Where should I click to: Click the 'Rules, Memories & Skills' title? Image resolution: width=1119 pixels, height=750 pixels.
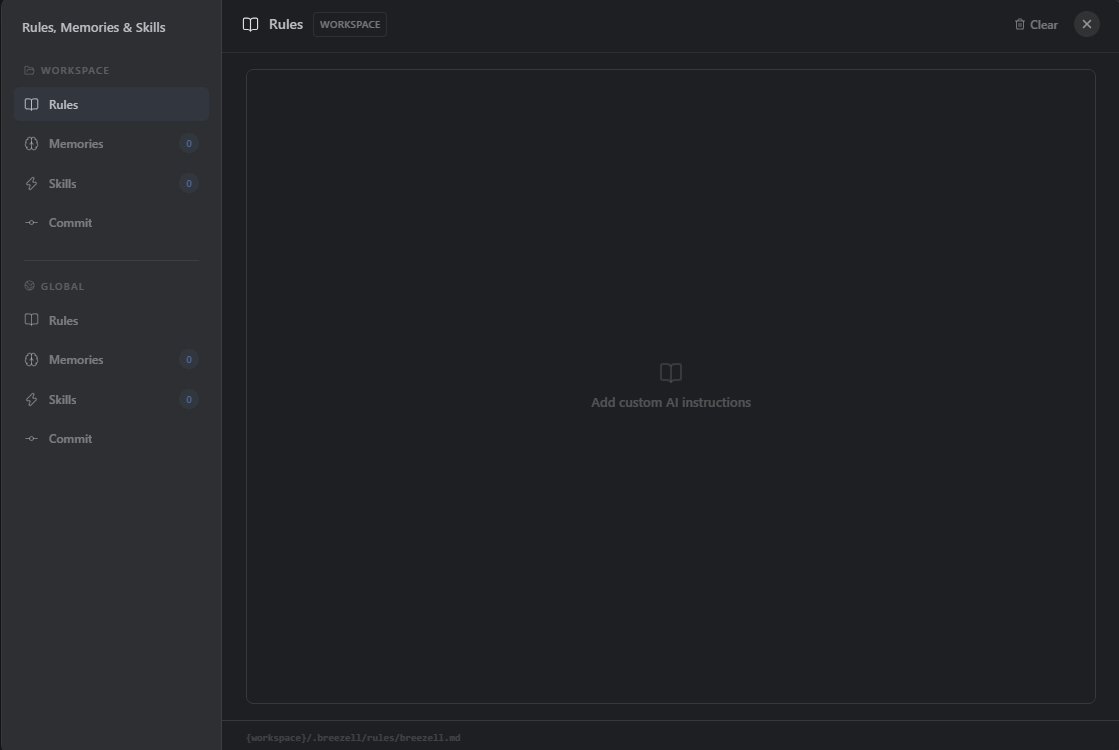pyautogui.click(x=93, y=27)
